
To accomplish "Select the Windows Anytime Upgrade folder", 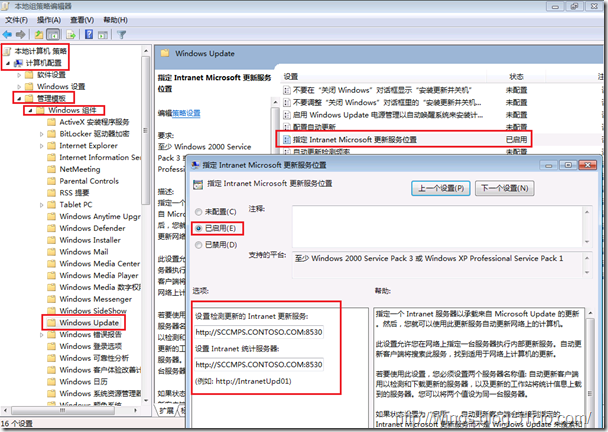I will (93, 216).
